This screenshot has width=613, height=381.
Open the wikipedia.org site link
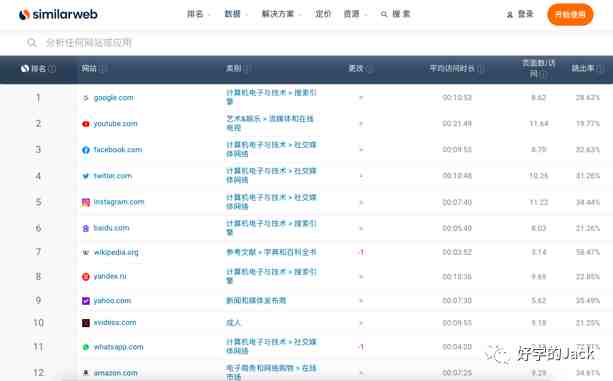coord(116,252)
